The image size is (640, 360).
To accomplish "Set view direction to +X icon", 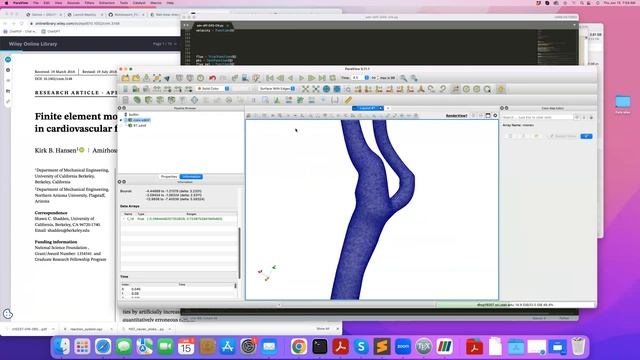I will pos(358,89).
